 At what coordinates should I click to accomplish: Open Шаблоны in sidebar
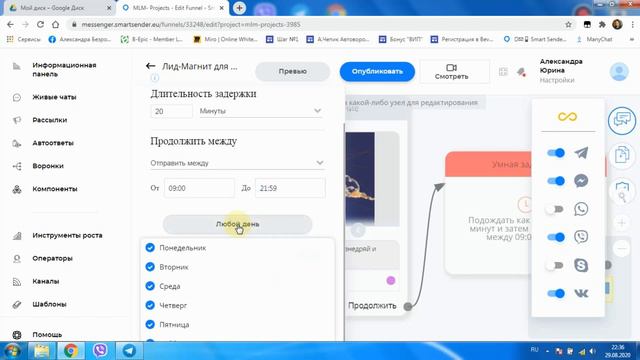tap(49, 304)
